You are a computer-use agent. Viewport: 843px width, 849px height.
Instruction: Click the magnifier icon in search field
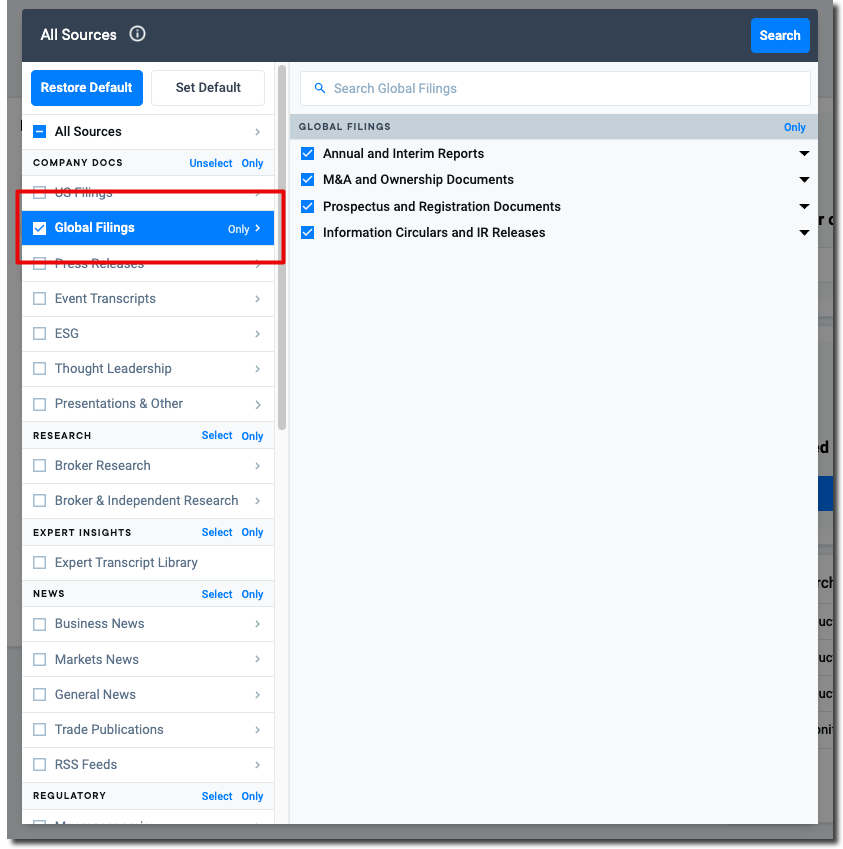pos(320,88)
